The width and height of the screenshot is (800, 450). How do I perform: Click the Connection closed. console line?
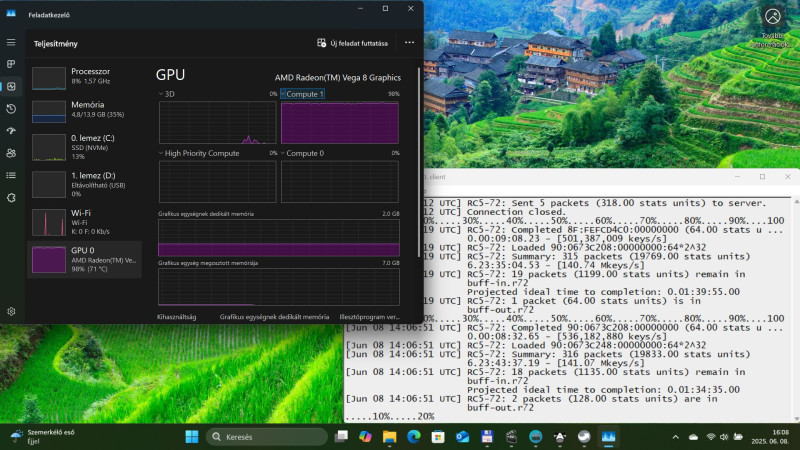(516, 212)
